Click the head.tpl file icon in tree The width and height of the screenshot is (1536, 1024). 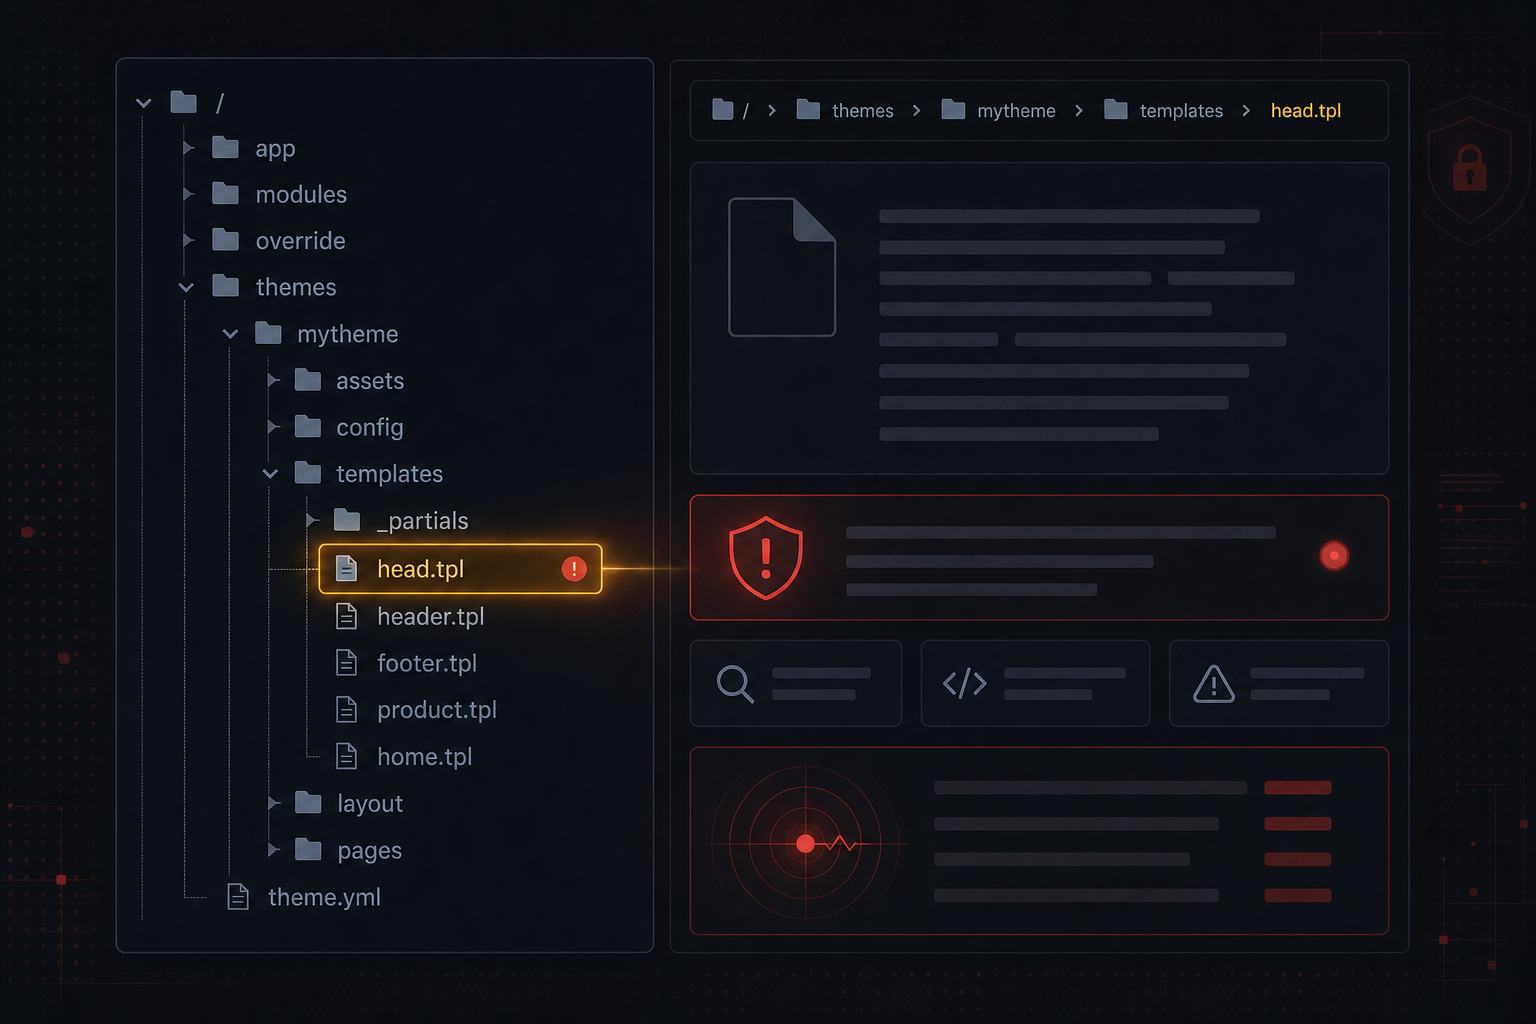pyautogui.click(x=346, y=569)
